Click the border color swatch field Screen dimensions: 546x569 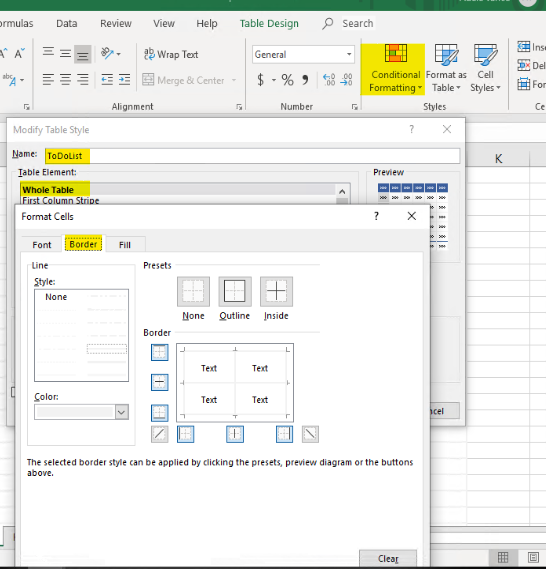click(x=75, y=412)
